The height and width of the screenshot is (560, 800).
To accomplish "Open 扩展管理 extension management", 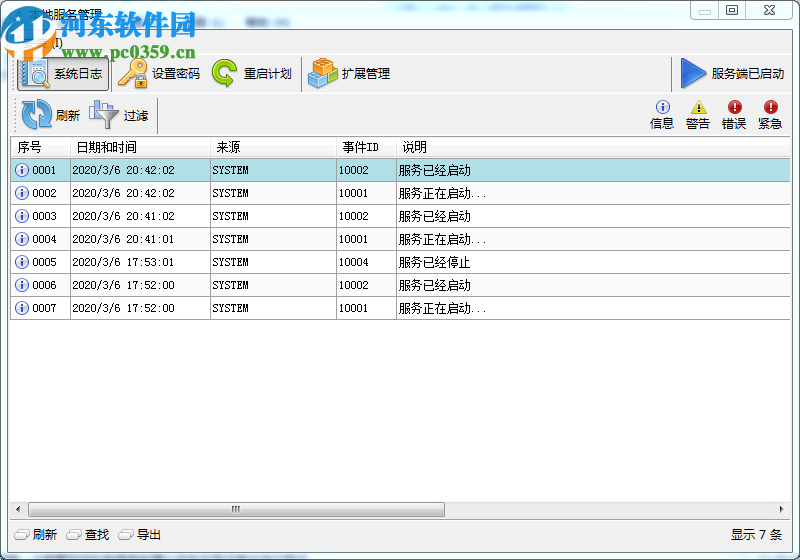I will pyautogui.click(x=349, y=74).
